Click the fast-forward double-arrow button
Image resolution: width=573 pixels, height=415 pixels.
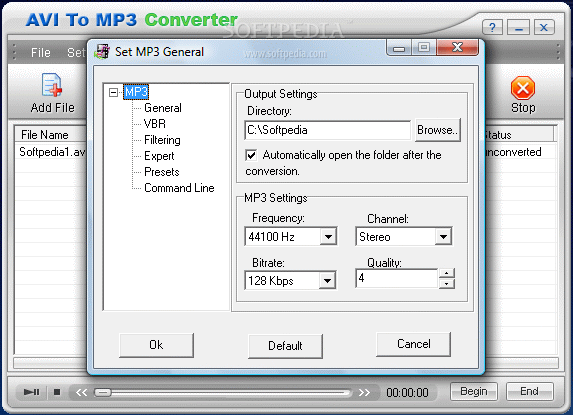pos(364,392)
